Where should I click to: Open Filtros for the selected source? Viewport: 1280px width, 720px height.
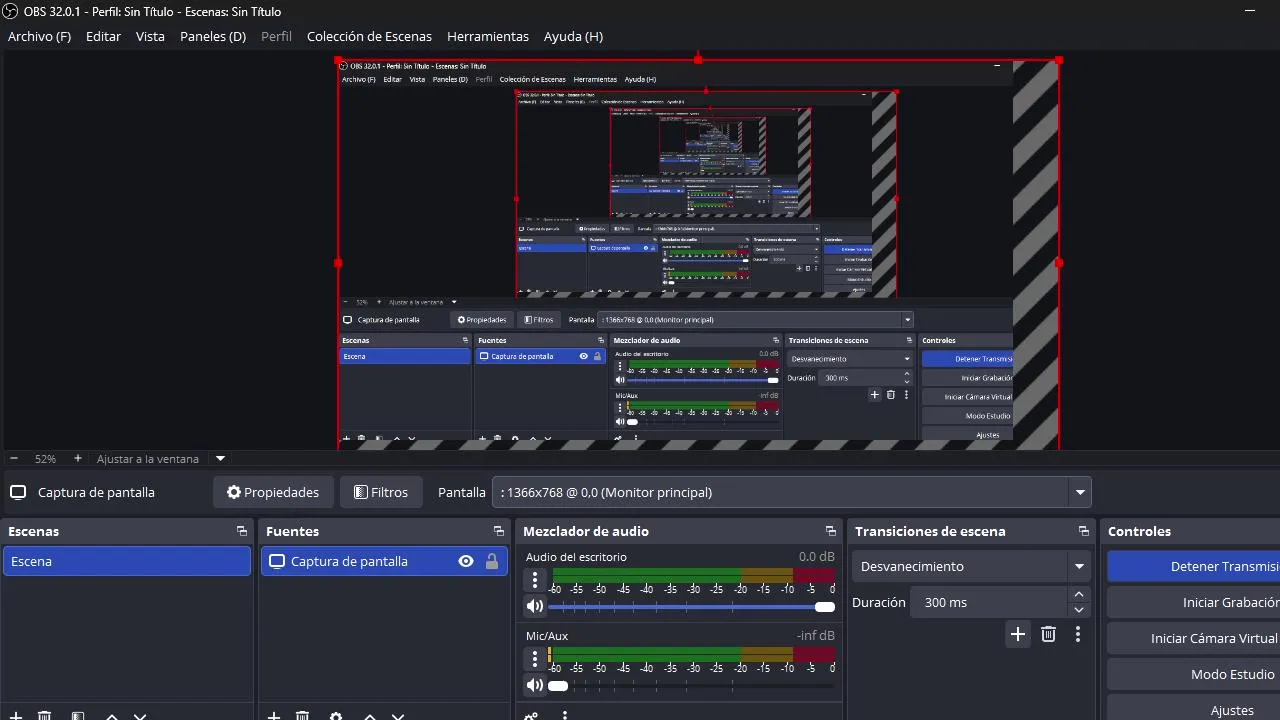click(x=381, y=492)
